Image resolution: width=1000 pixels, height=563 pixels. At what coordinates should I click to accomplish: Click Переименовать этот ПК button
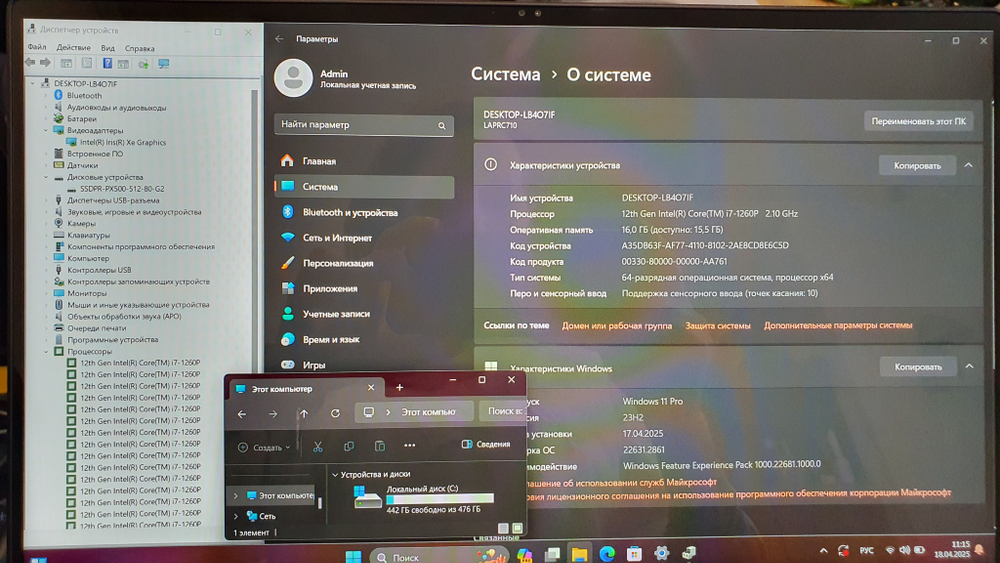[x=918, y=121]
